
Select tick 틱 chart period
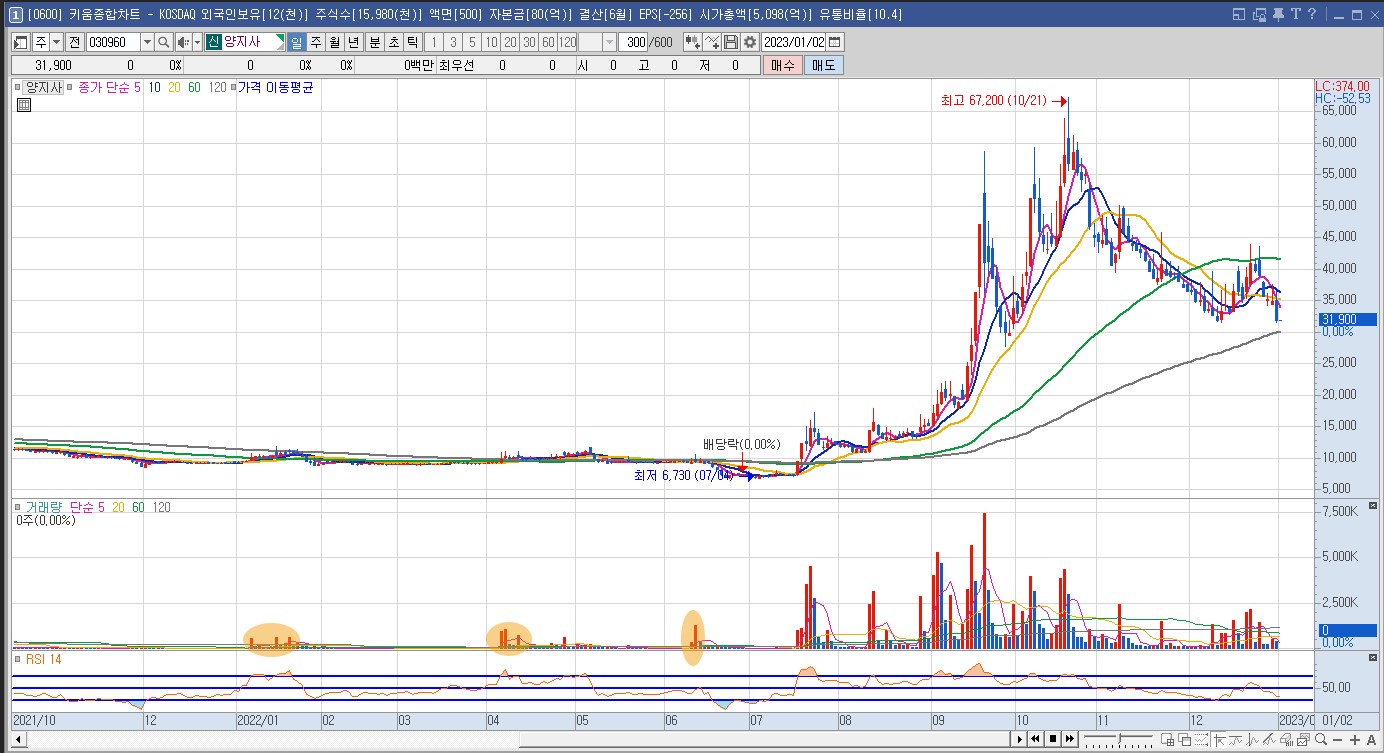(412, 42)
